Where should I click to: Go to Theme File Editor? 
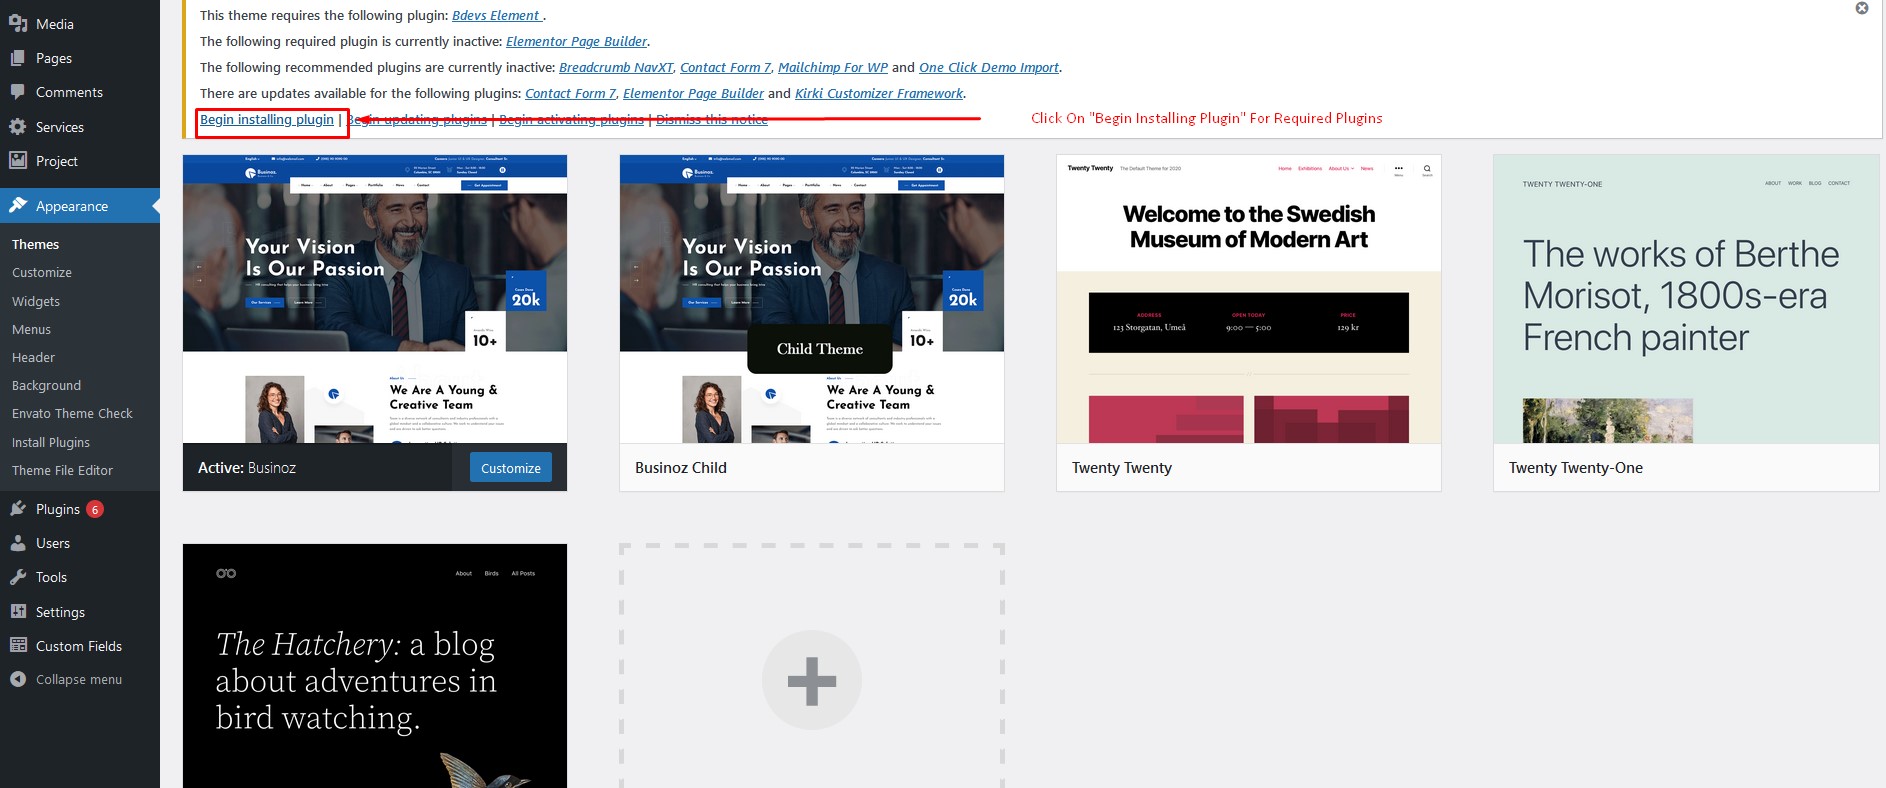(62, 470)
